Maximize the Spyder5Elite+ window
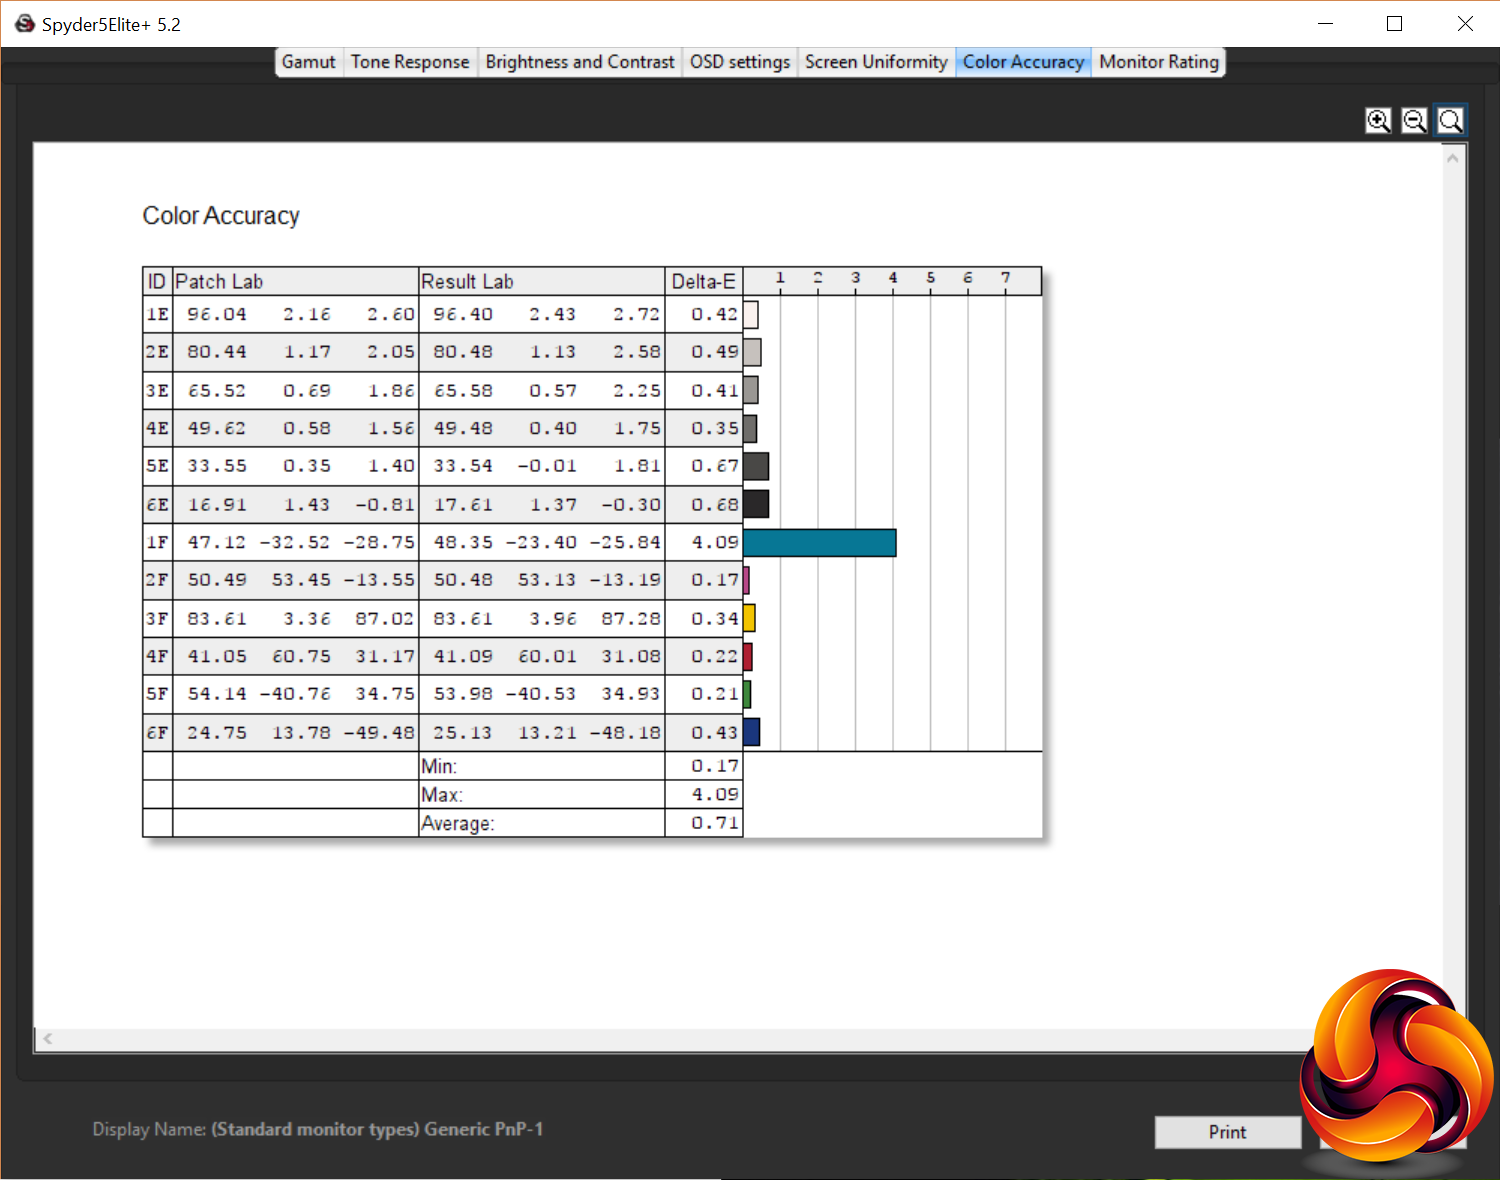Viewport: 1500px width, 1180px height. point(1395,24)
